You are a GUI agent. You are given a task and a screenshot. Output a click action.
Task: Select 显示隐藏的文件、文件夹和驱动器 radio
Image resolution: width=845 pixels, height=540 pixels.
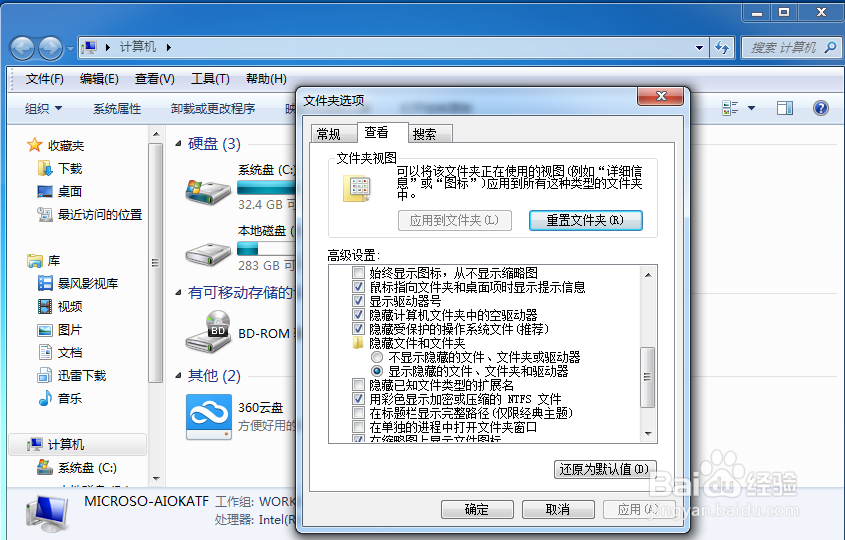click(377, 371)
